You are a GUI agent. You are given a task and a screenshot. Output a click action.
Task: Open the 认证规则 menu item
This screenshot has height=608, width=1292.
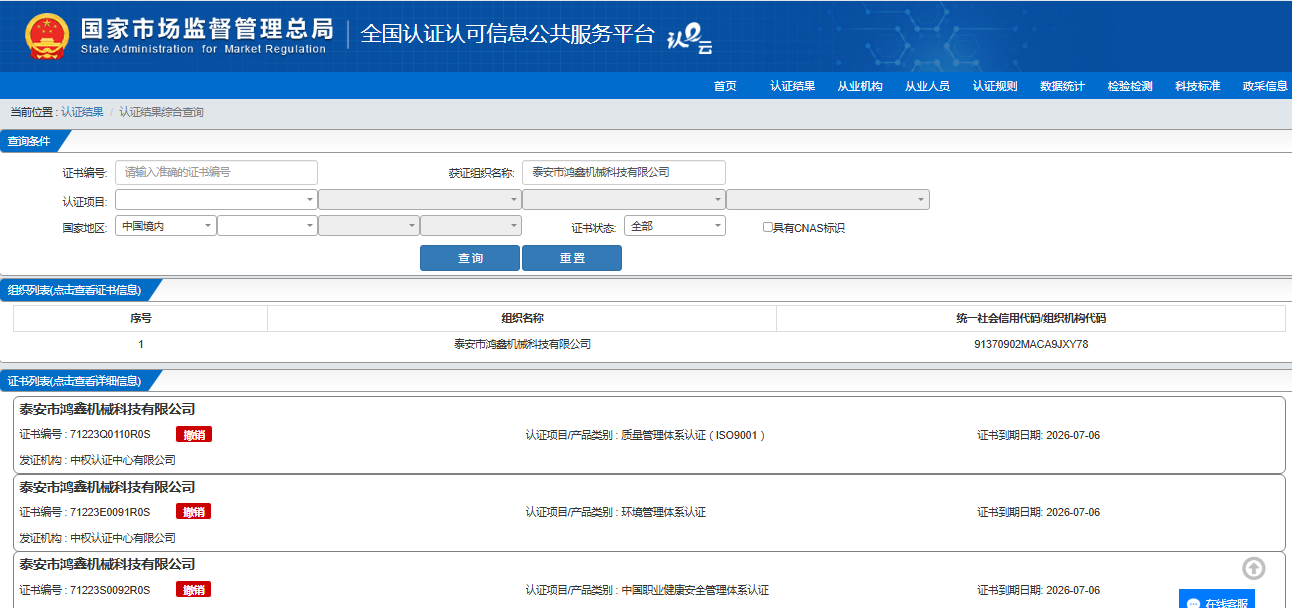pyautogui.click(x=995, y=86)
